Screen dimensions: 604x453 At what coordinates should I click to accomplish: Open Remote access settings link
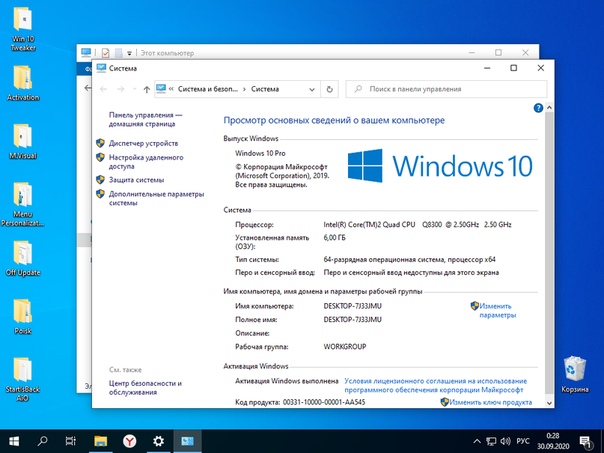point(146,162)
